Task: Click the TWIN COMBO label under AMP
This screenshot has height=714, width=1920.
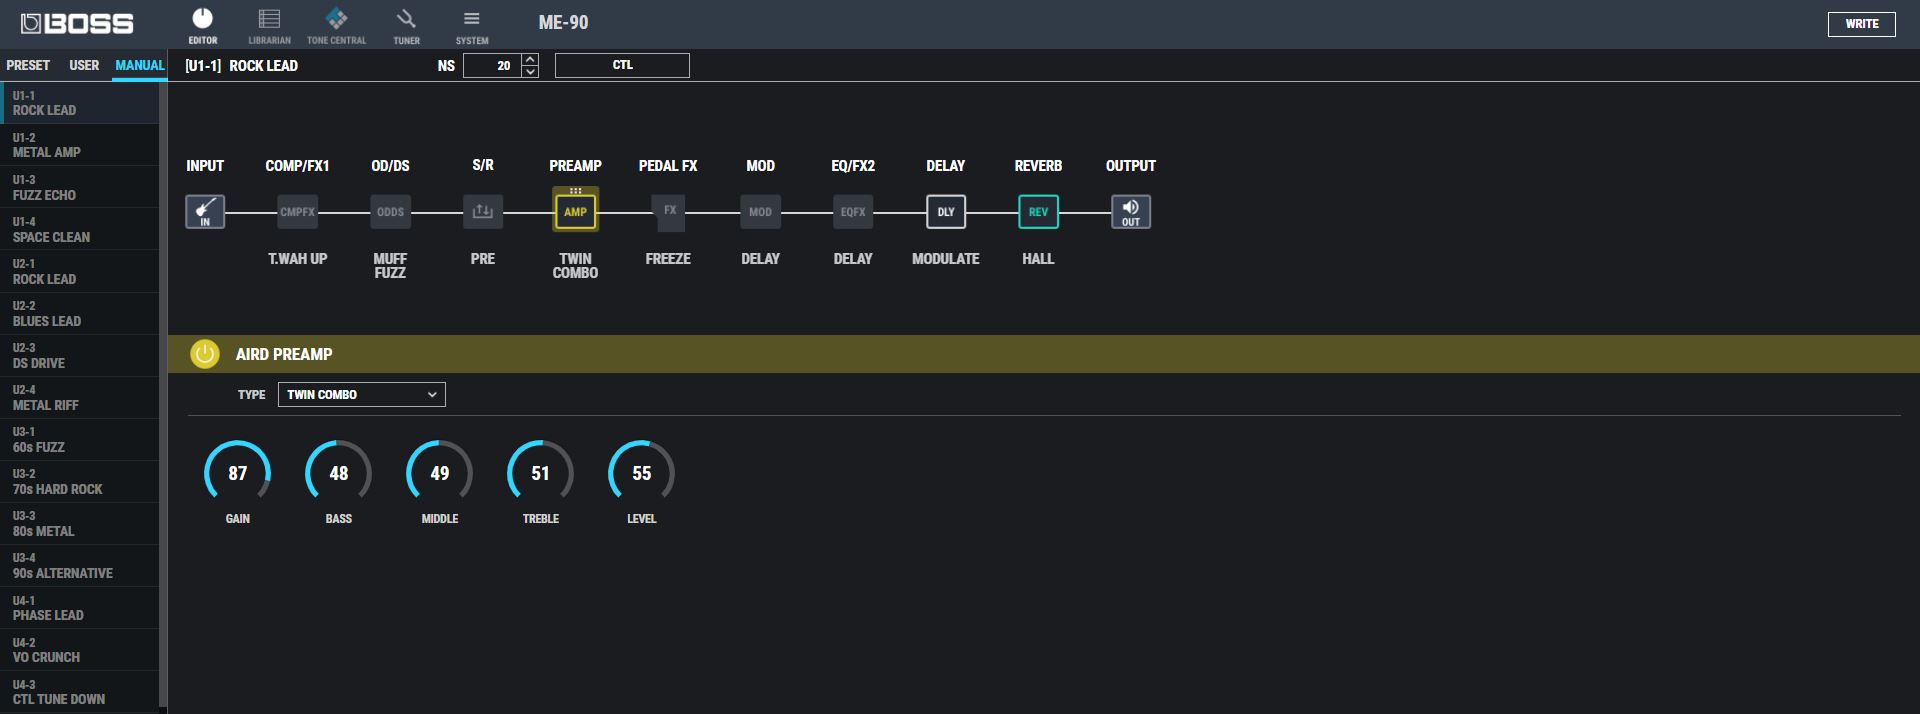Action: point(575,265)
